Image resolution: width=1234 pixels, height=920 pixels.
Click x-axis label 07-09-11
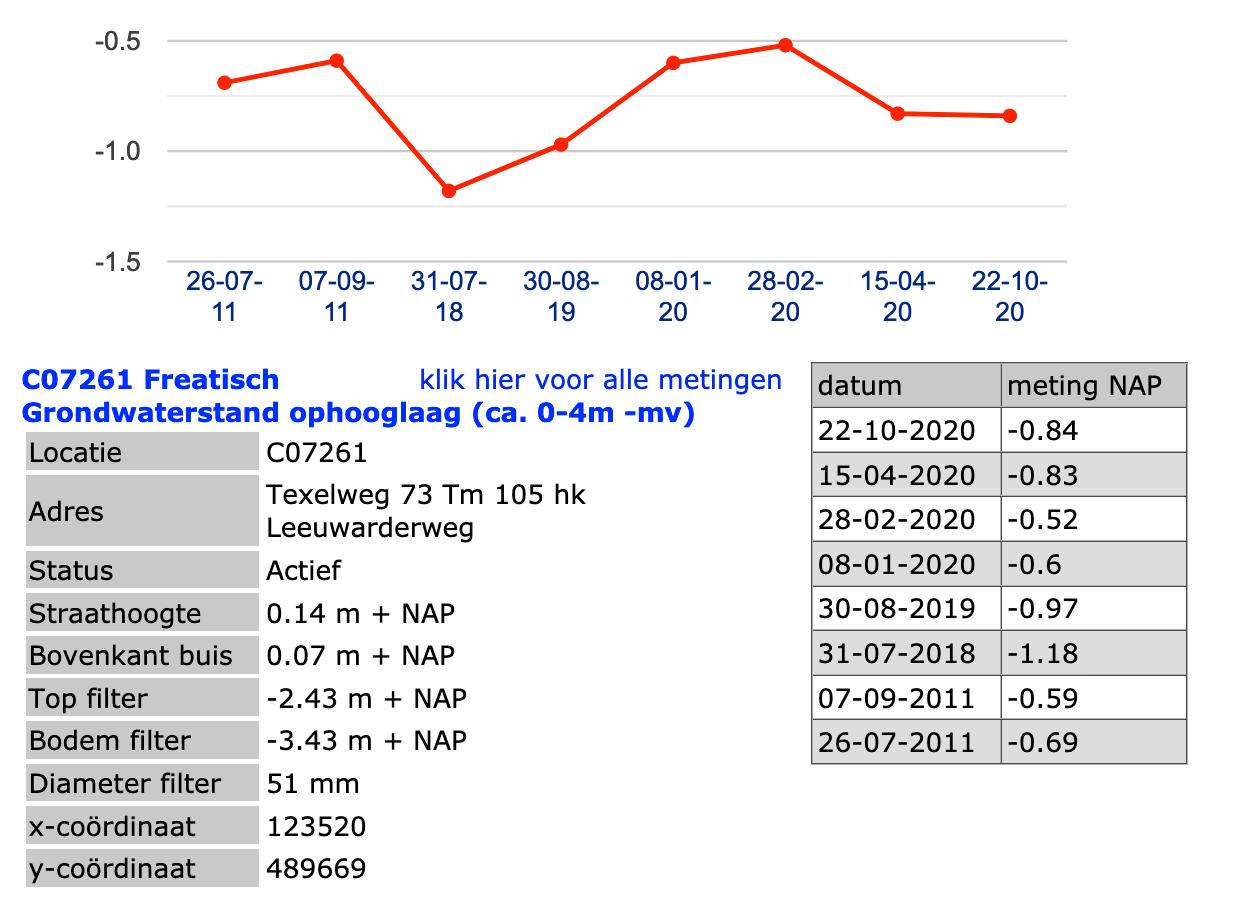(x=337, y=297)
